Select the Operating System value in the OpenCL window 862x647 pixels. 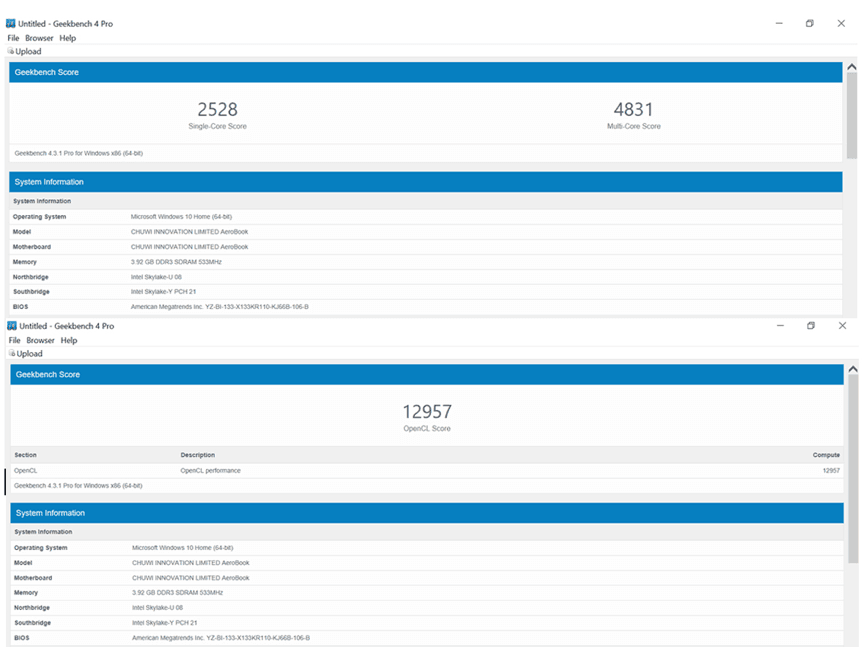[183, 548]
